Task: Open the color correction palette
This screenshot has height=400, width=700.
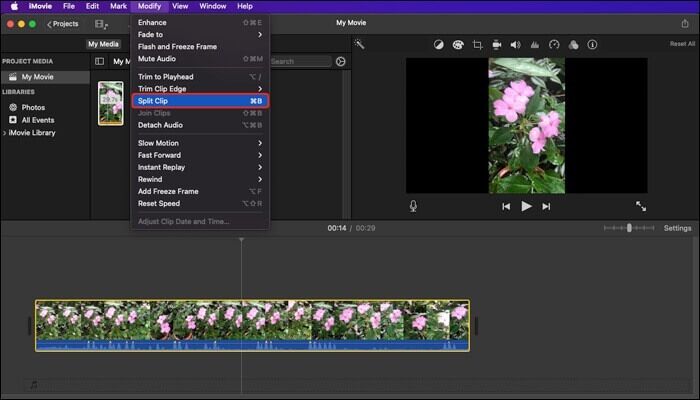Action: [x=458, y=45]
